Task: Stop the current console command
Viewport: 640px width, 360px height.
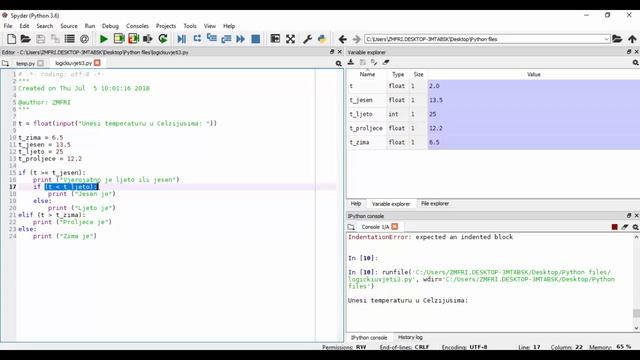Action: point(614,227)
